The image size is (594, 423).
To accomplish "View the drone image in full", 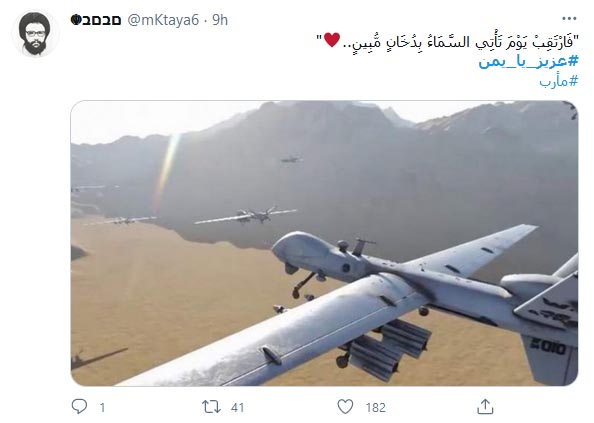I will 324,243.
